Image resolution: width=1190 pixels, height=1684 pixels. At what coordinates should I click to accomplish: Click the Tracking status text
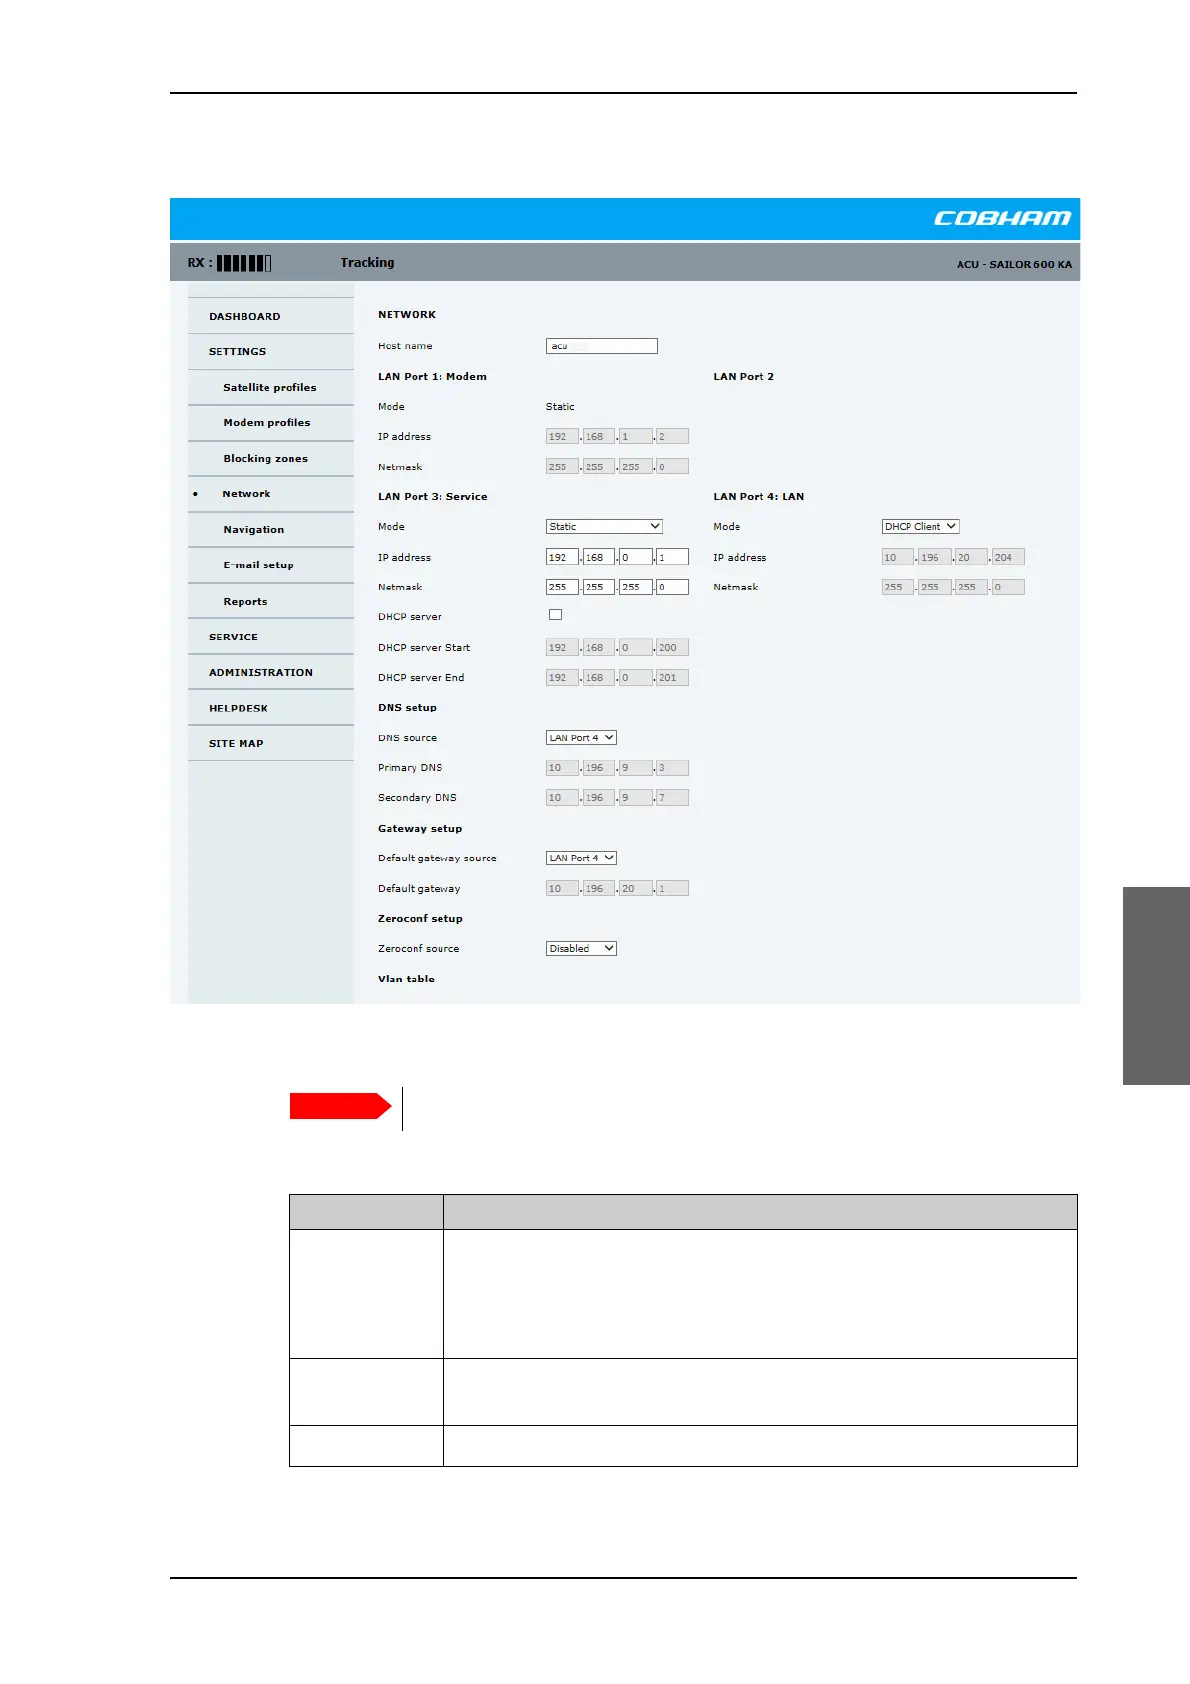(x=367, y=262)
